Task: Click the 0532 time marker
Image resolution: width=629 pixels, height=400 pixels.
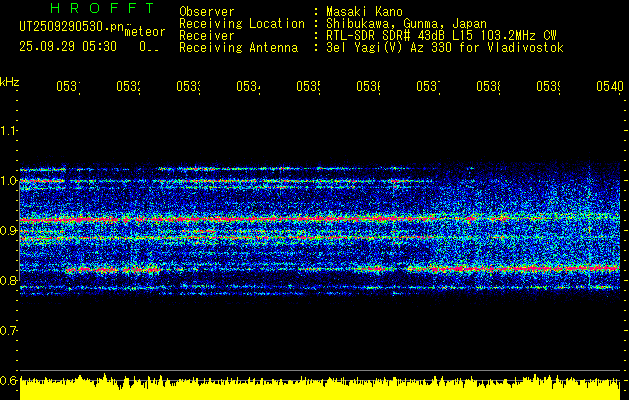Action: click(x=128, y=86)
